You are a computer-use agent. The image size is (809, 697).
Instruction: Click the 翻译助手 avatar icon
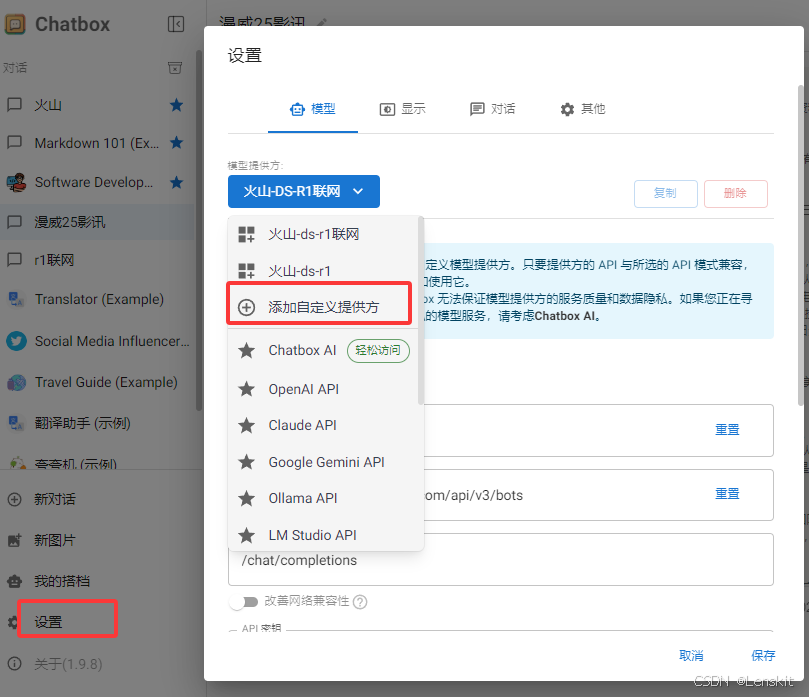(x=16, y=423)
